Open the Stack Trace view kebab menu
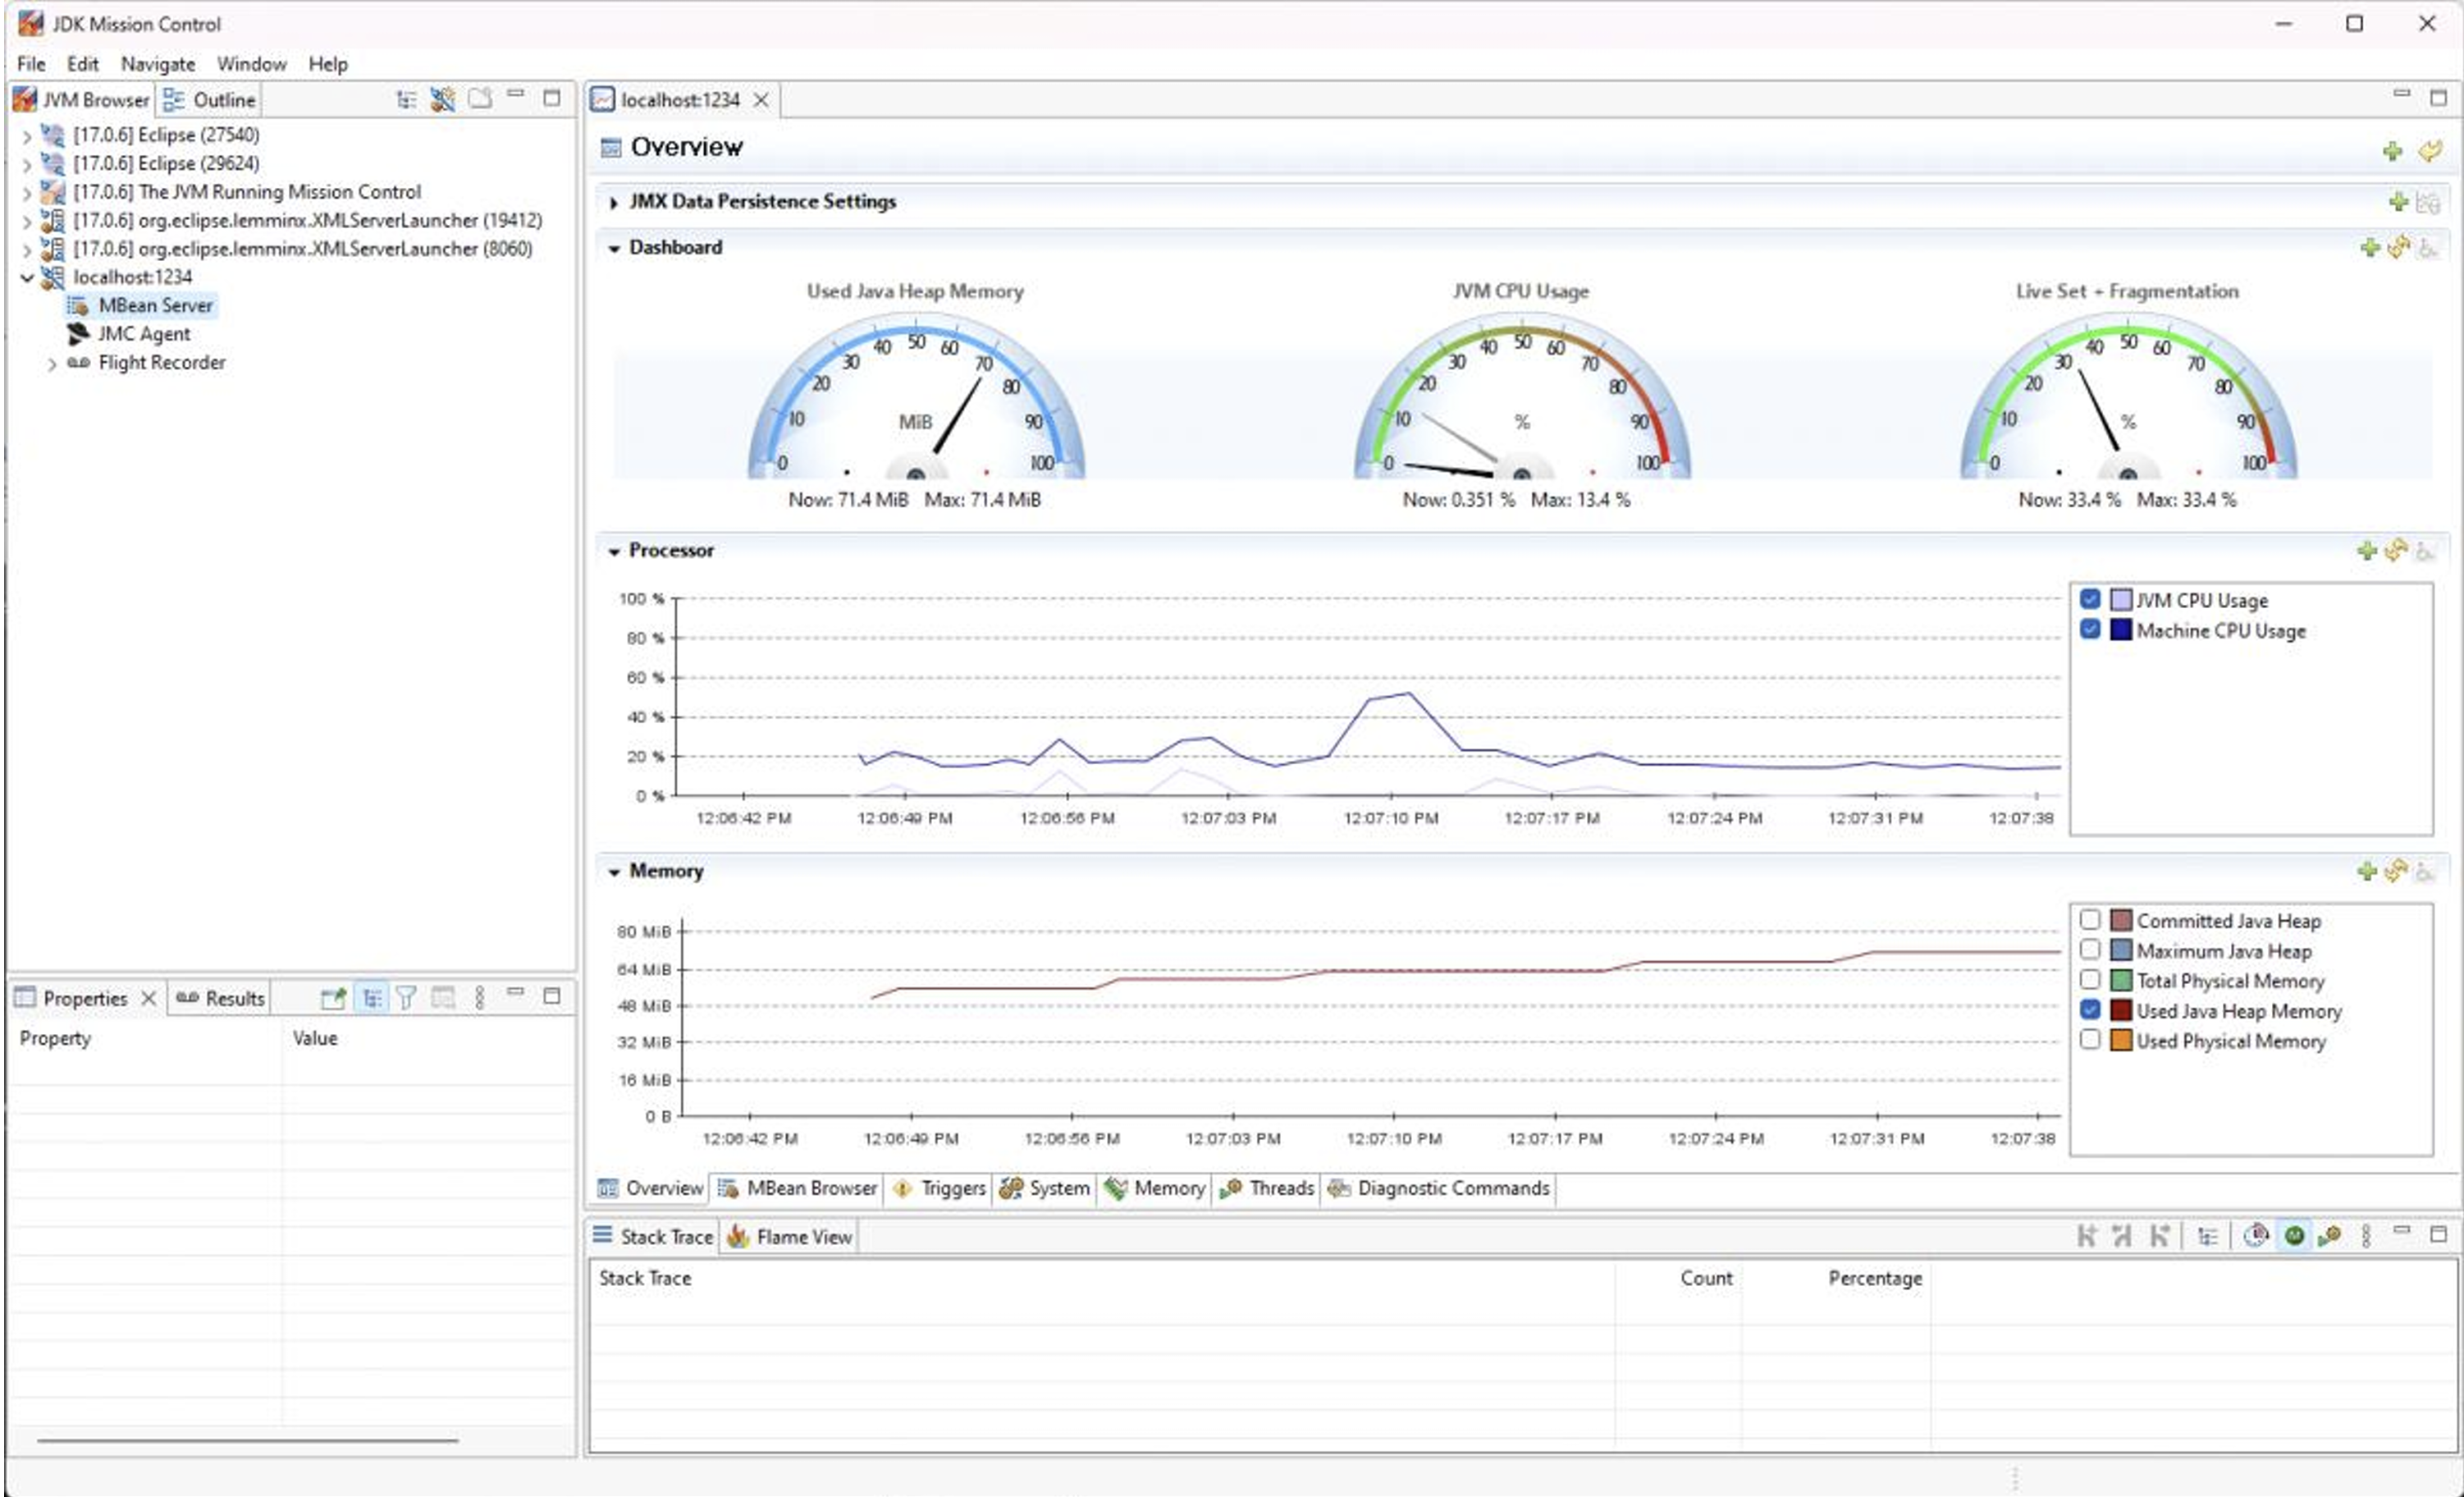The width and height of the screenshot is (2464, 1497). point(2366,1236)
